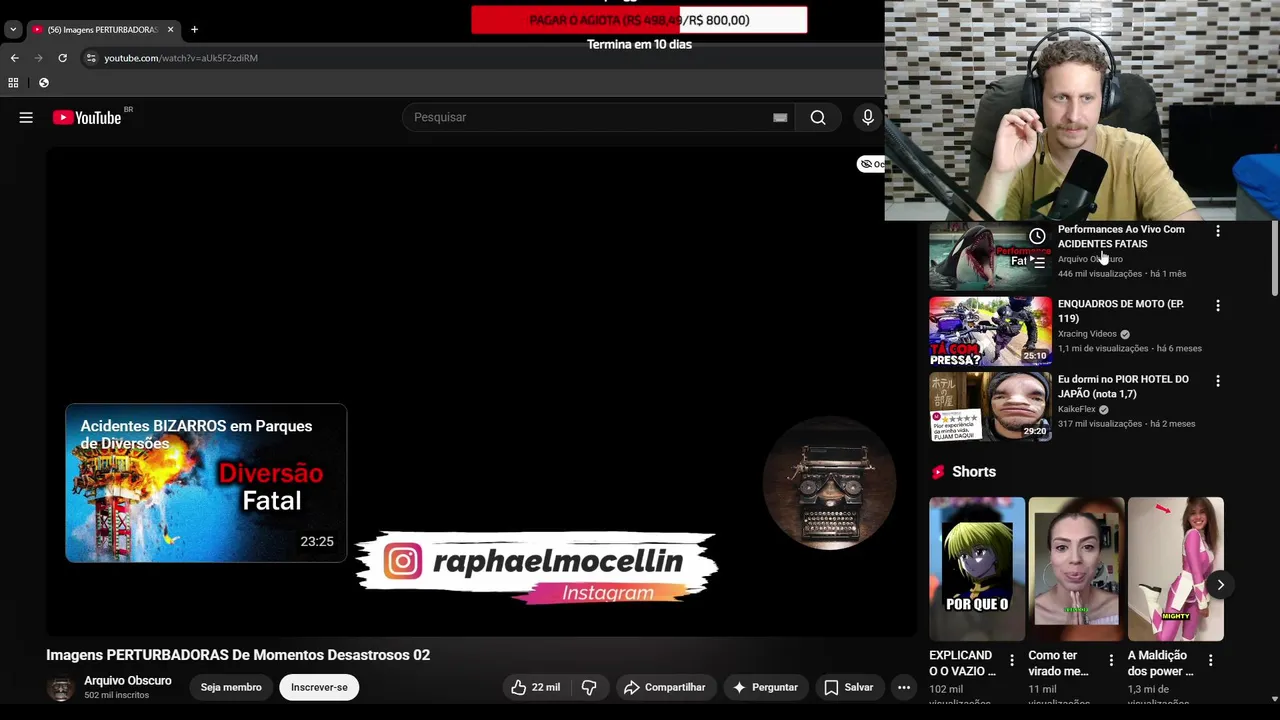Open options for EXPLICANDO O VAZIO short

[x=1012, y=661]
